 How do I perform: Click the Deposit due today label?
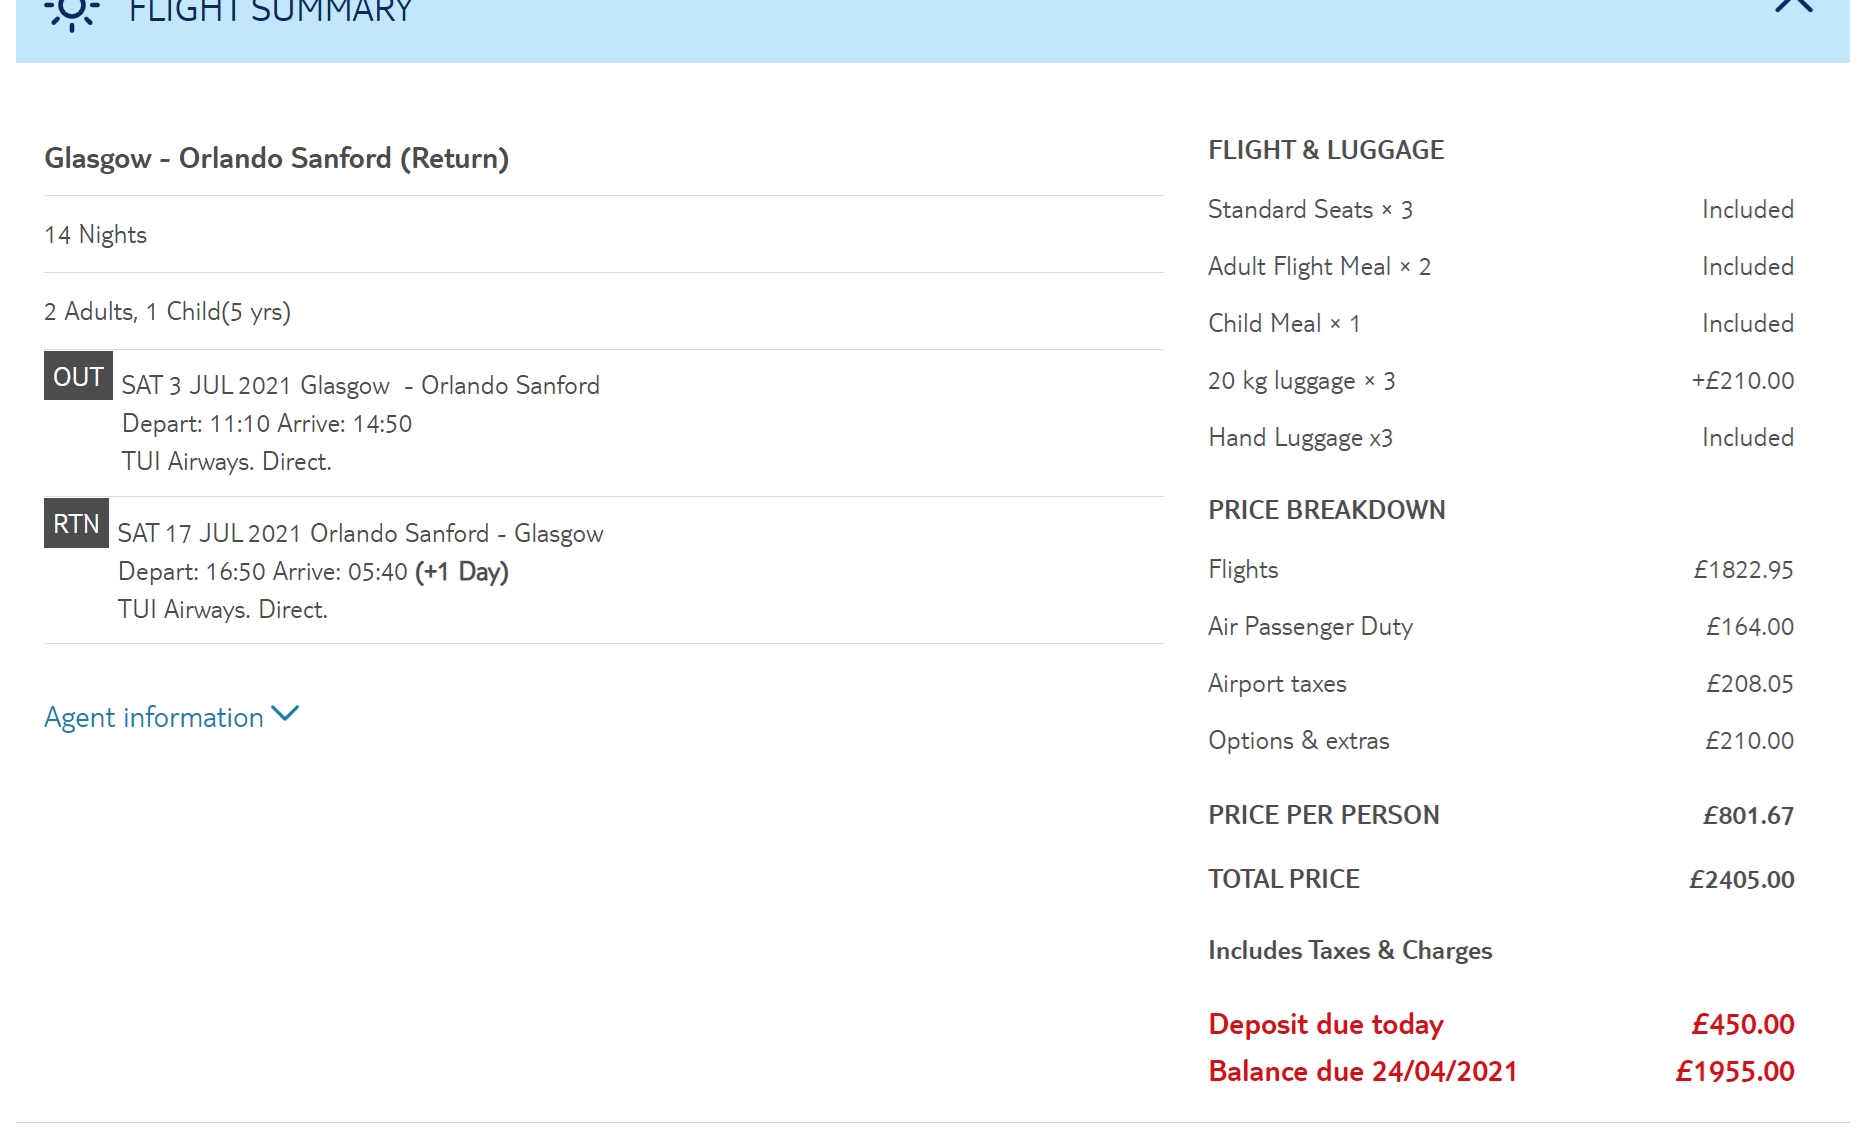(1326, 1024)
